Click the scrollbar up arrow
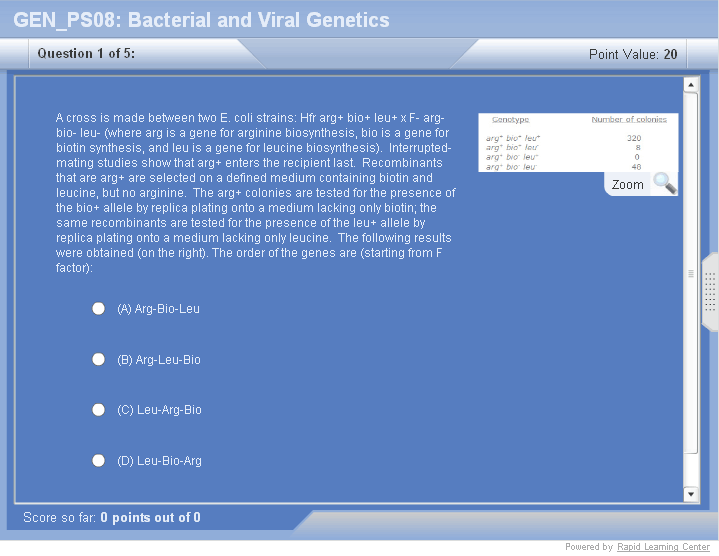 tap(690, 86)
